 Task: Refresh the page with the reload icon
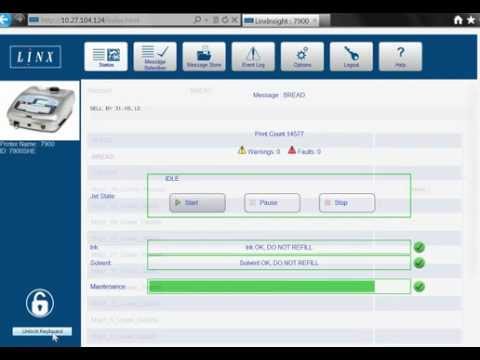[225, 20]
